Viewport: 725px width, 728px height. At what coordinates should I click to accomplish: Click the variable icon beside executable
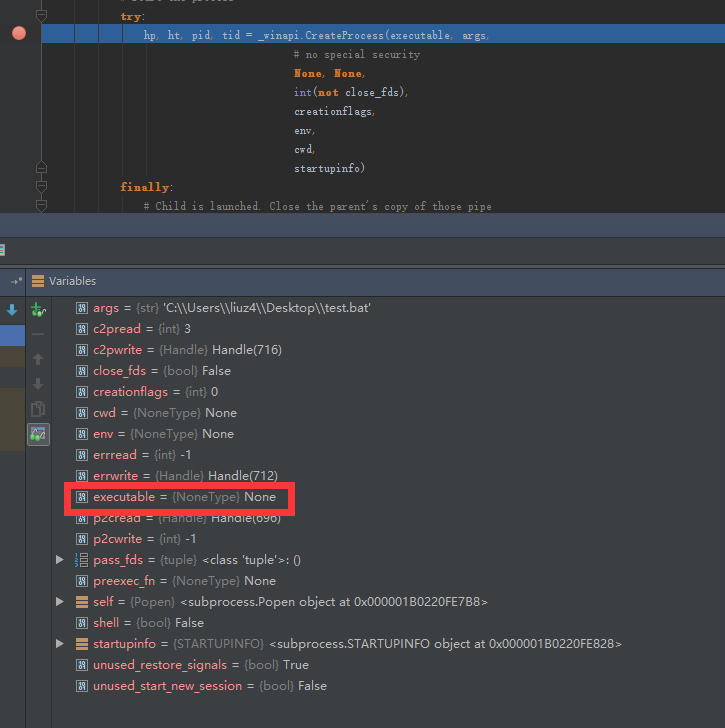click(82, 497)
